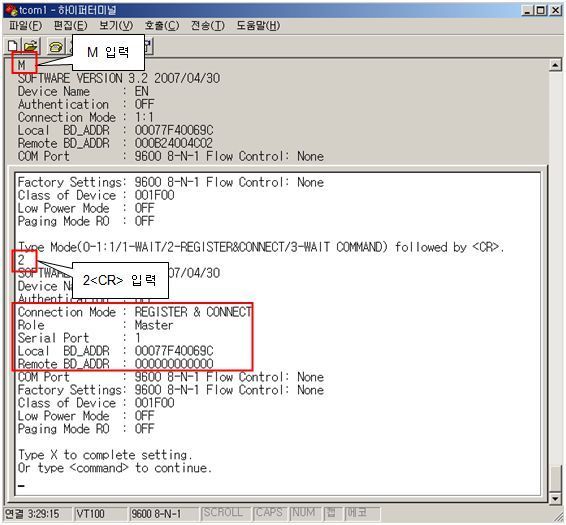The height and width of the screenshot is (525, 566).
Task: Click the 'Device Name : EN' line
Action: [x=83, y=91]
